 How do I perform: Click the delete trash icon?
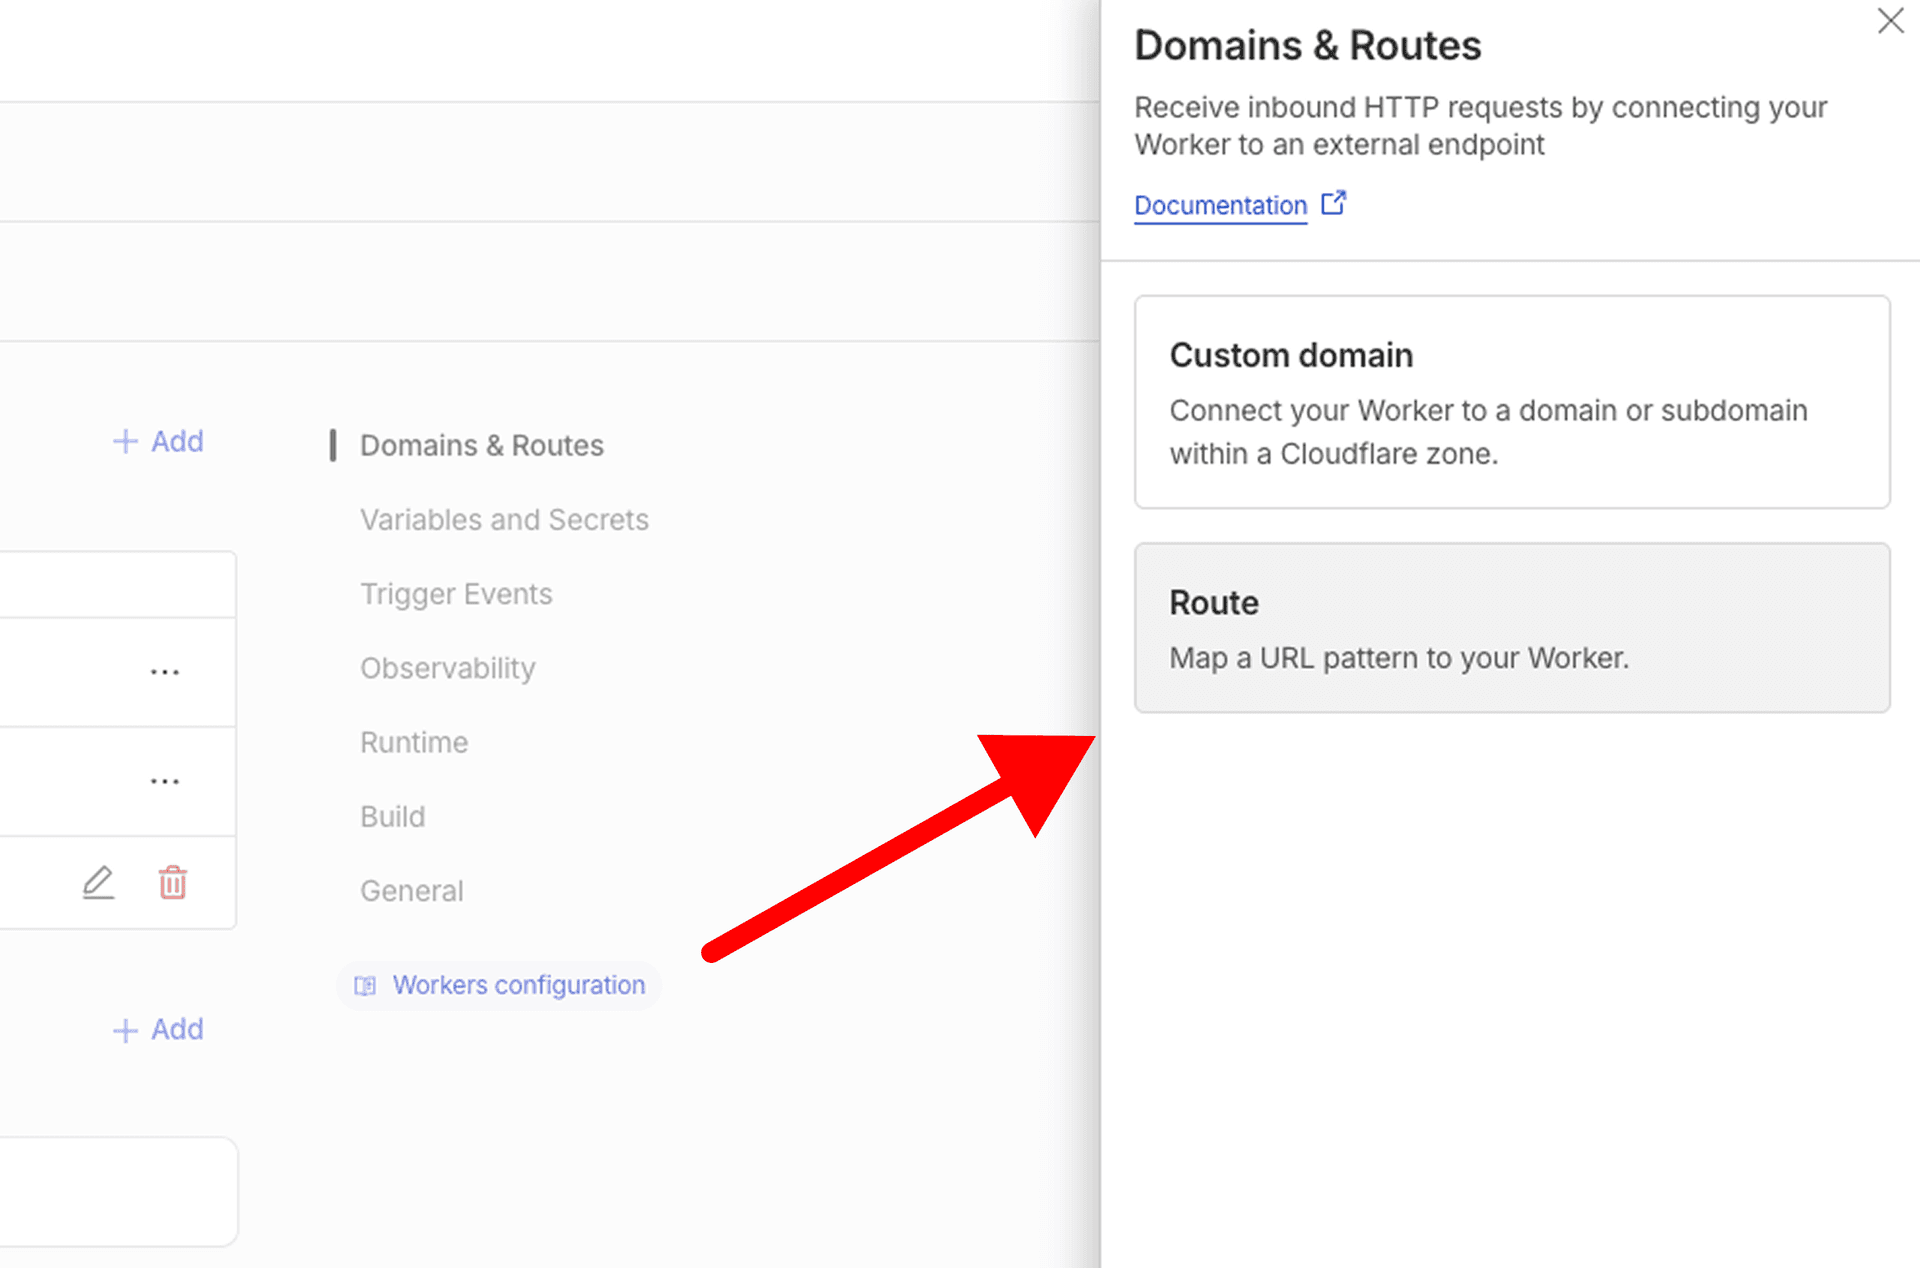(x=172, y=883)
